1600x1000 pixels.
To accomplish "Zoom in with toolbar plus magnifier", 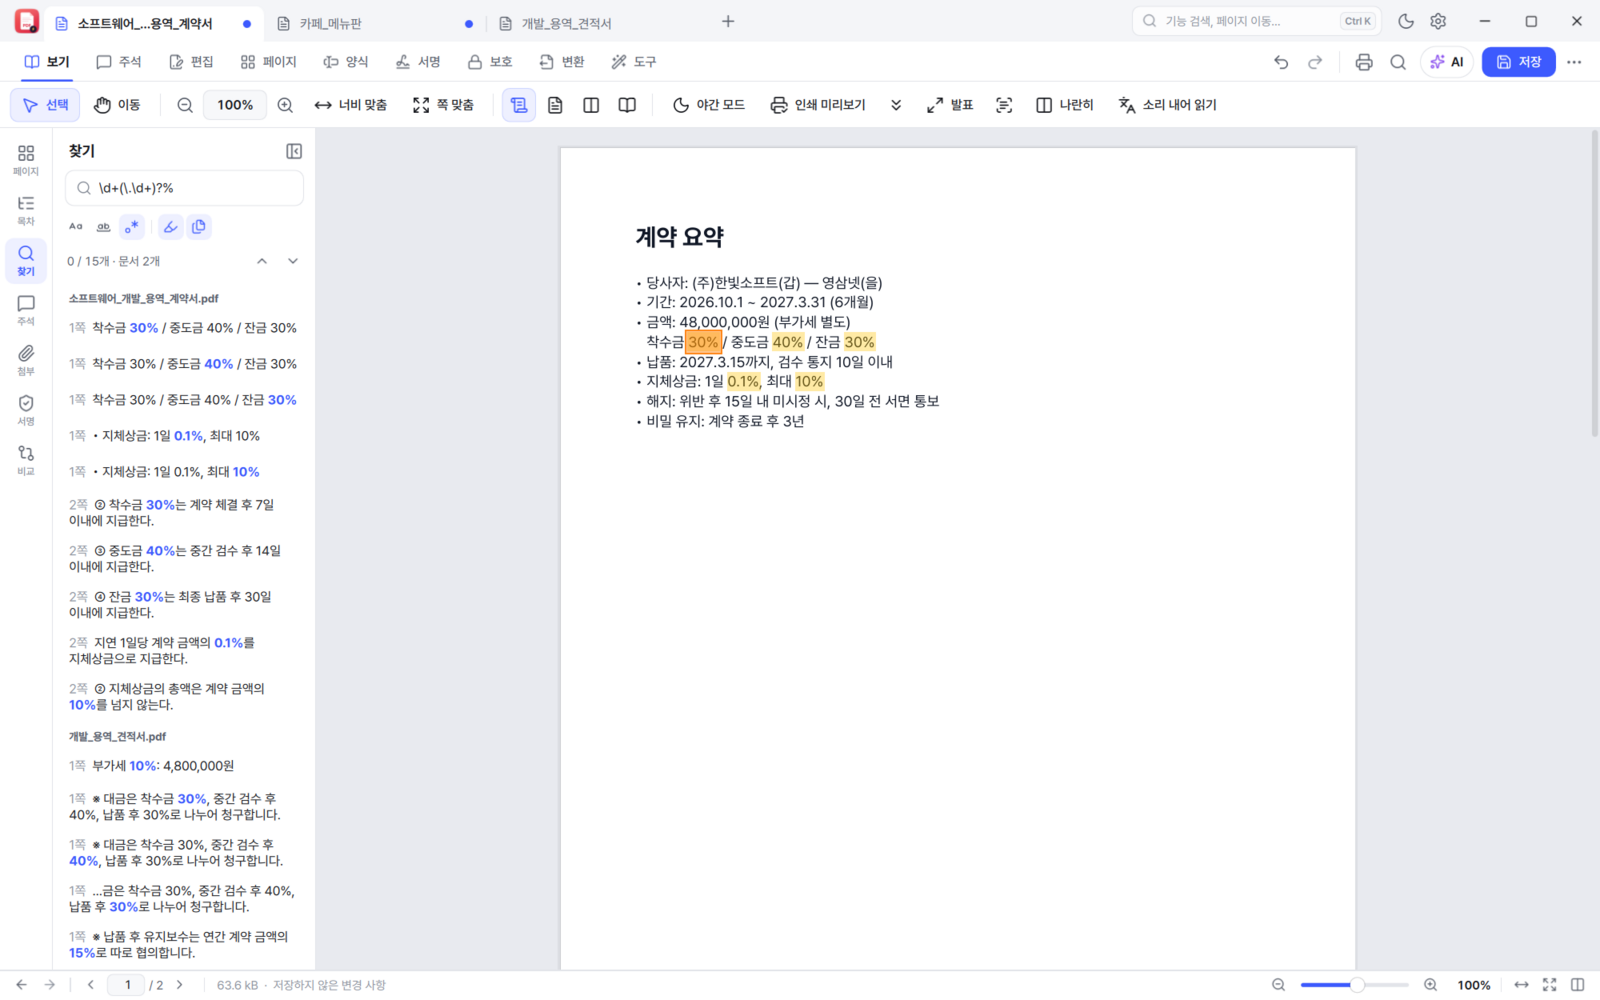I will tap(285, 105).
